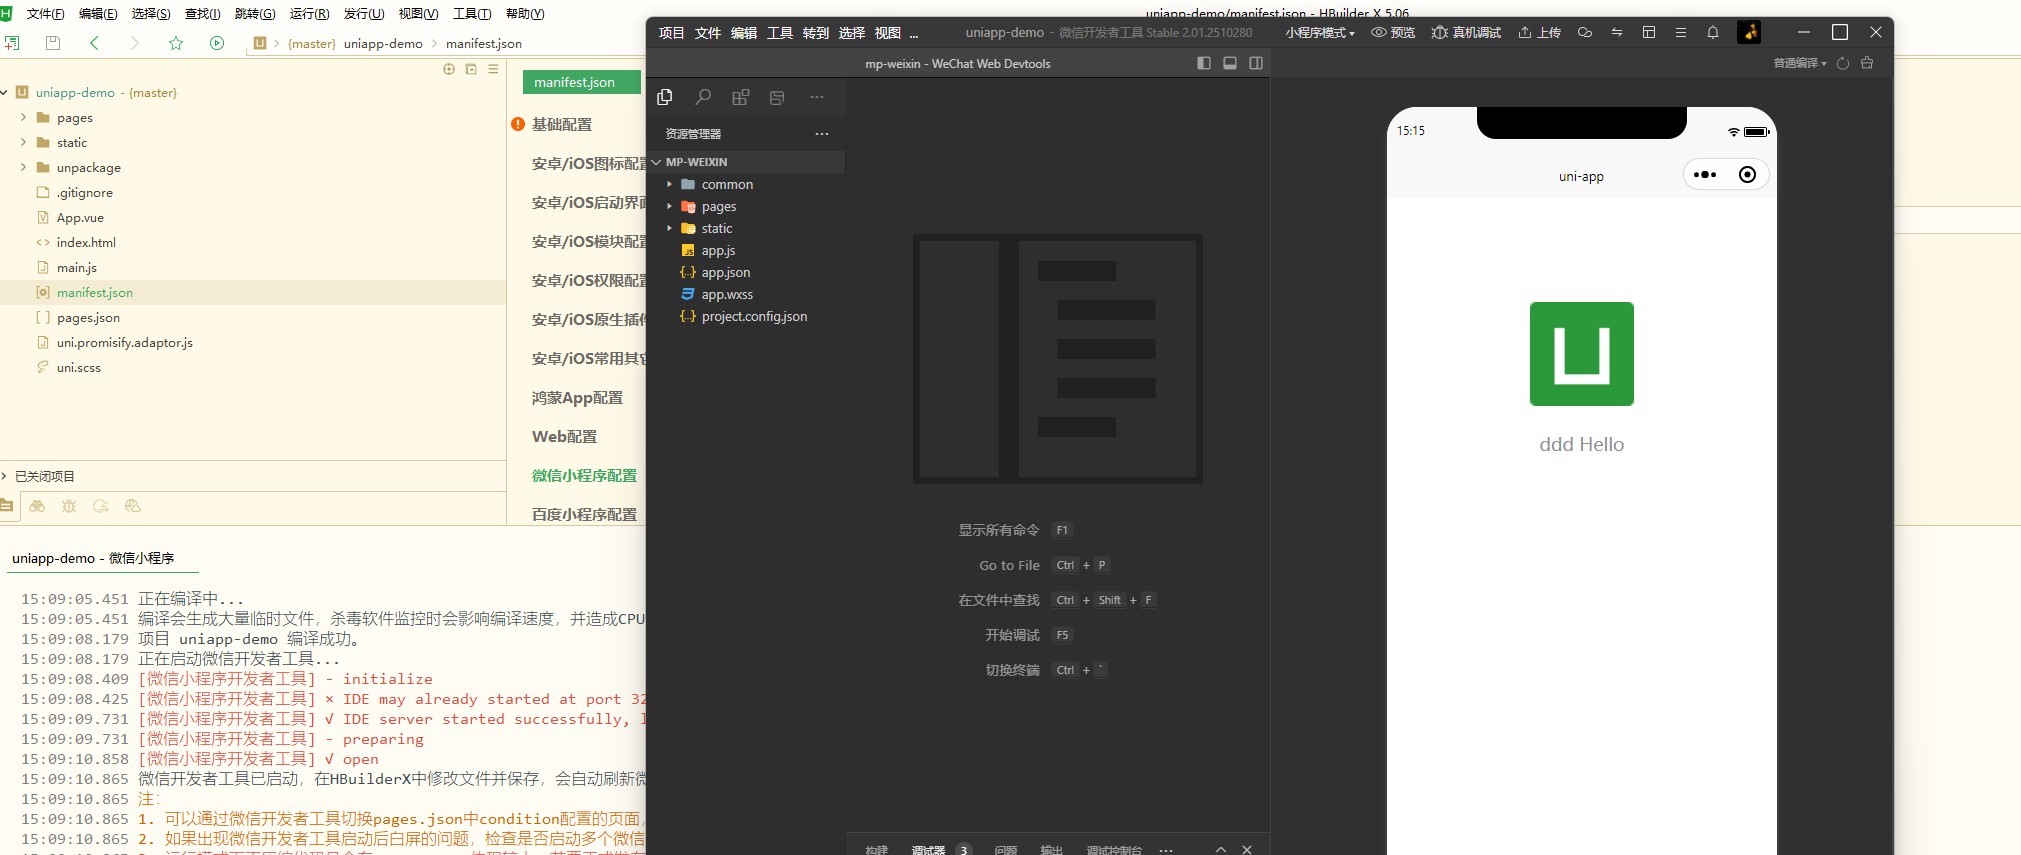Open the search magnifier in WeChat Devtools sidebar
Image resolution: width=2021 pixels, height=855 pixels.
pyautogui.click(x=703, y=97)
